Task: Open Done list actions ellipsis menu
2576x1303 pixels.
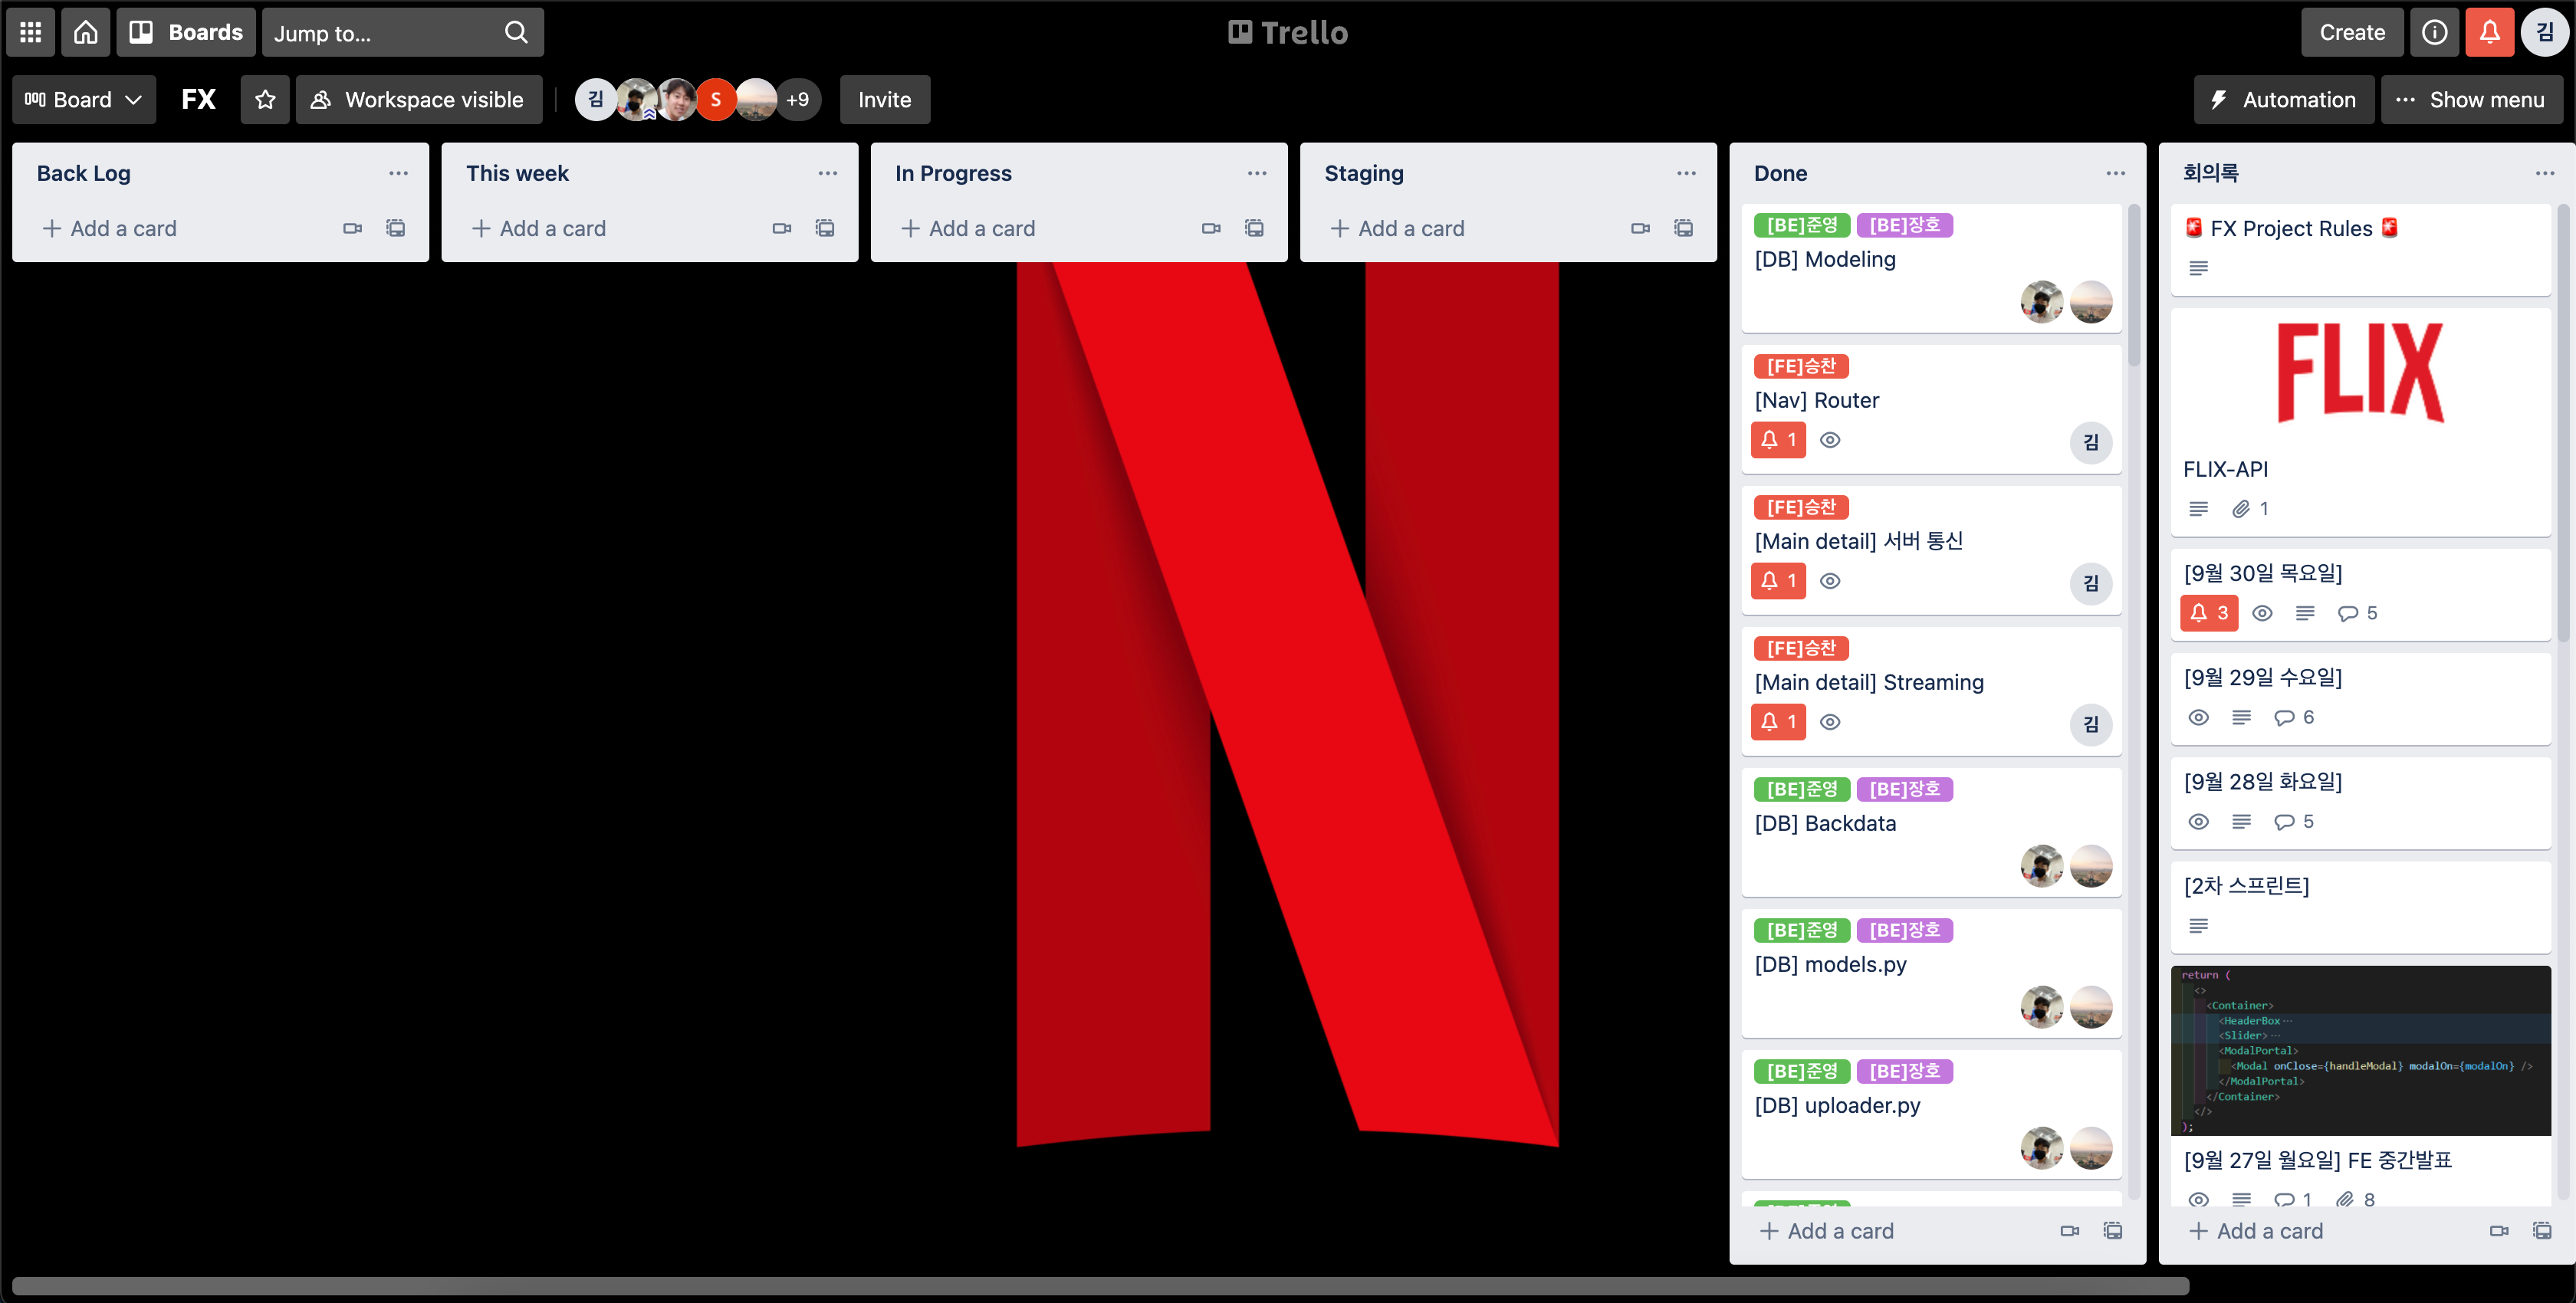Action: pyautogui.click(x=2115, y=173)
